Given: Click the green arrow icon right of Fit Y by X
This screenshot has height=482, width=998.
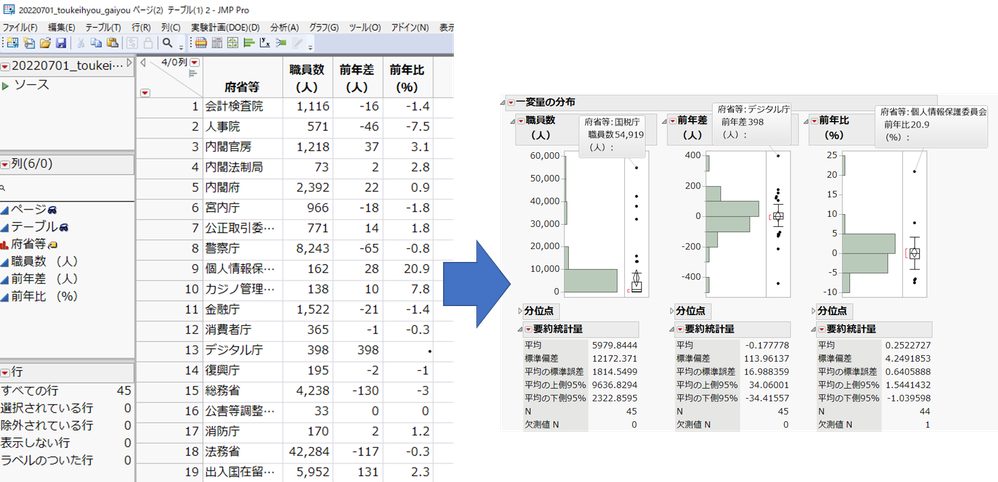Looking at the screenshot, I should 281,43.
